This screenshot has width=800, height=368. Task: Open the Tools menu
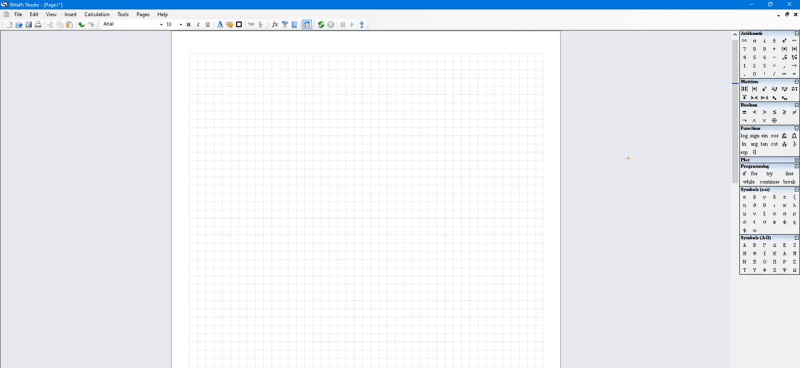[123, 14]
